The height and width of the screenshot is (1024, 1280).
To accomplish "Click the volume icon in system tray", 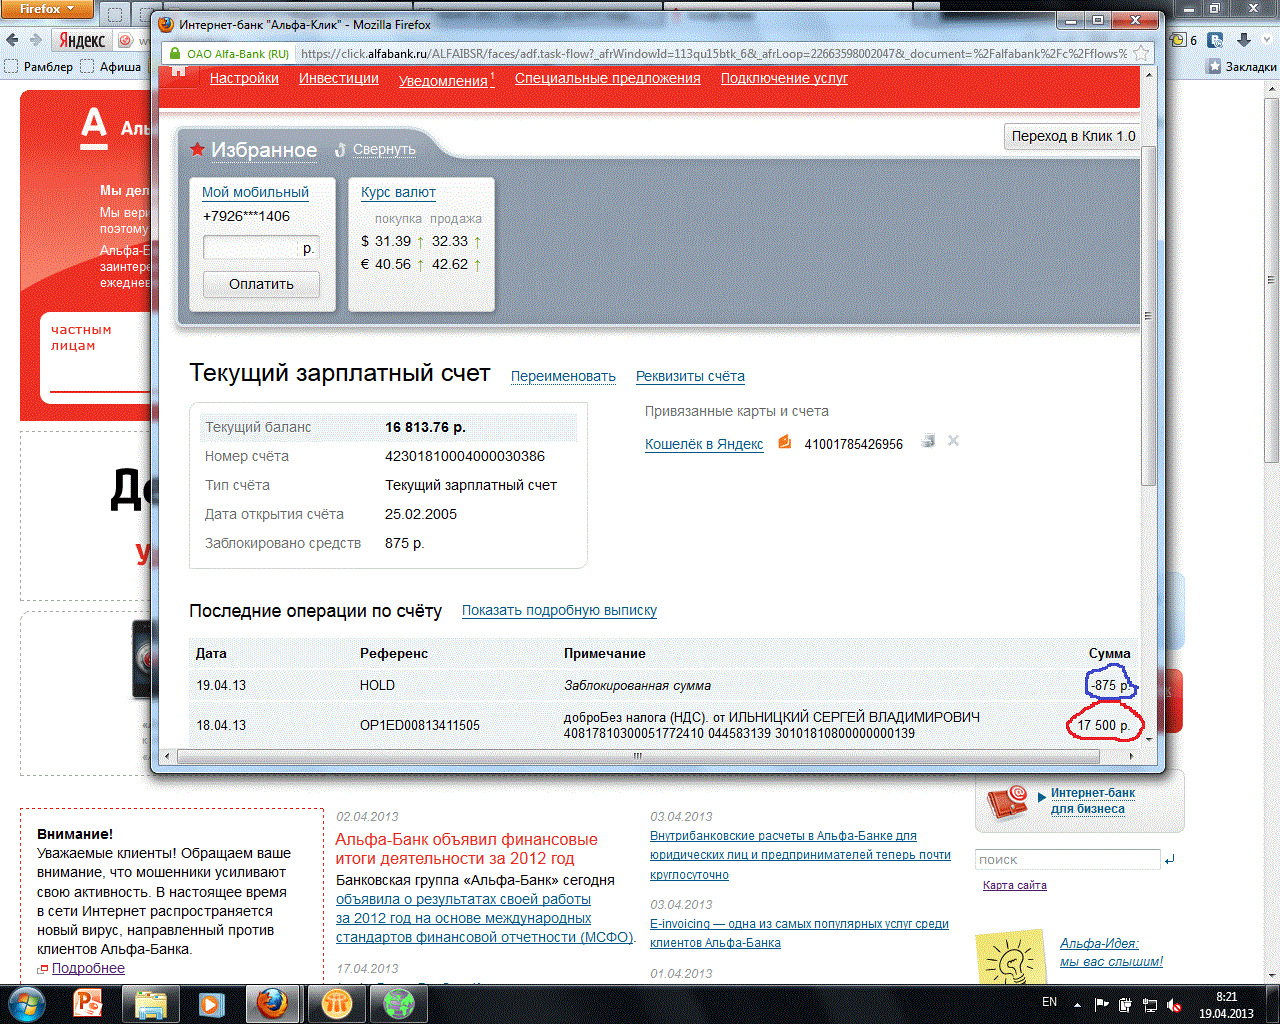I will [x=1174, y=1004].
